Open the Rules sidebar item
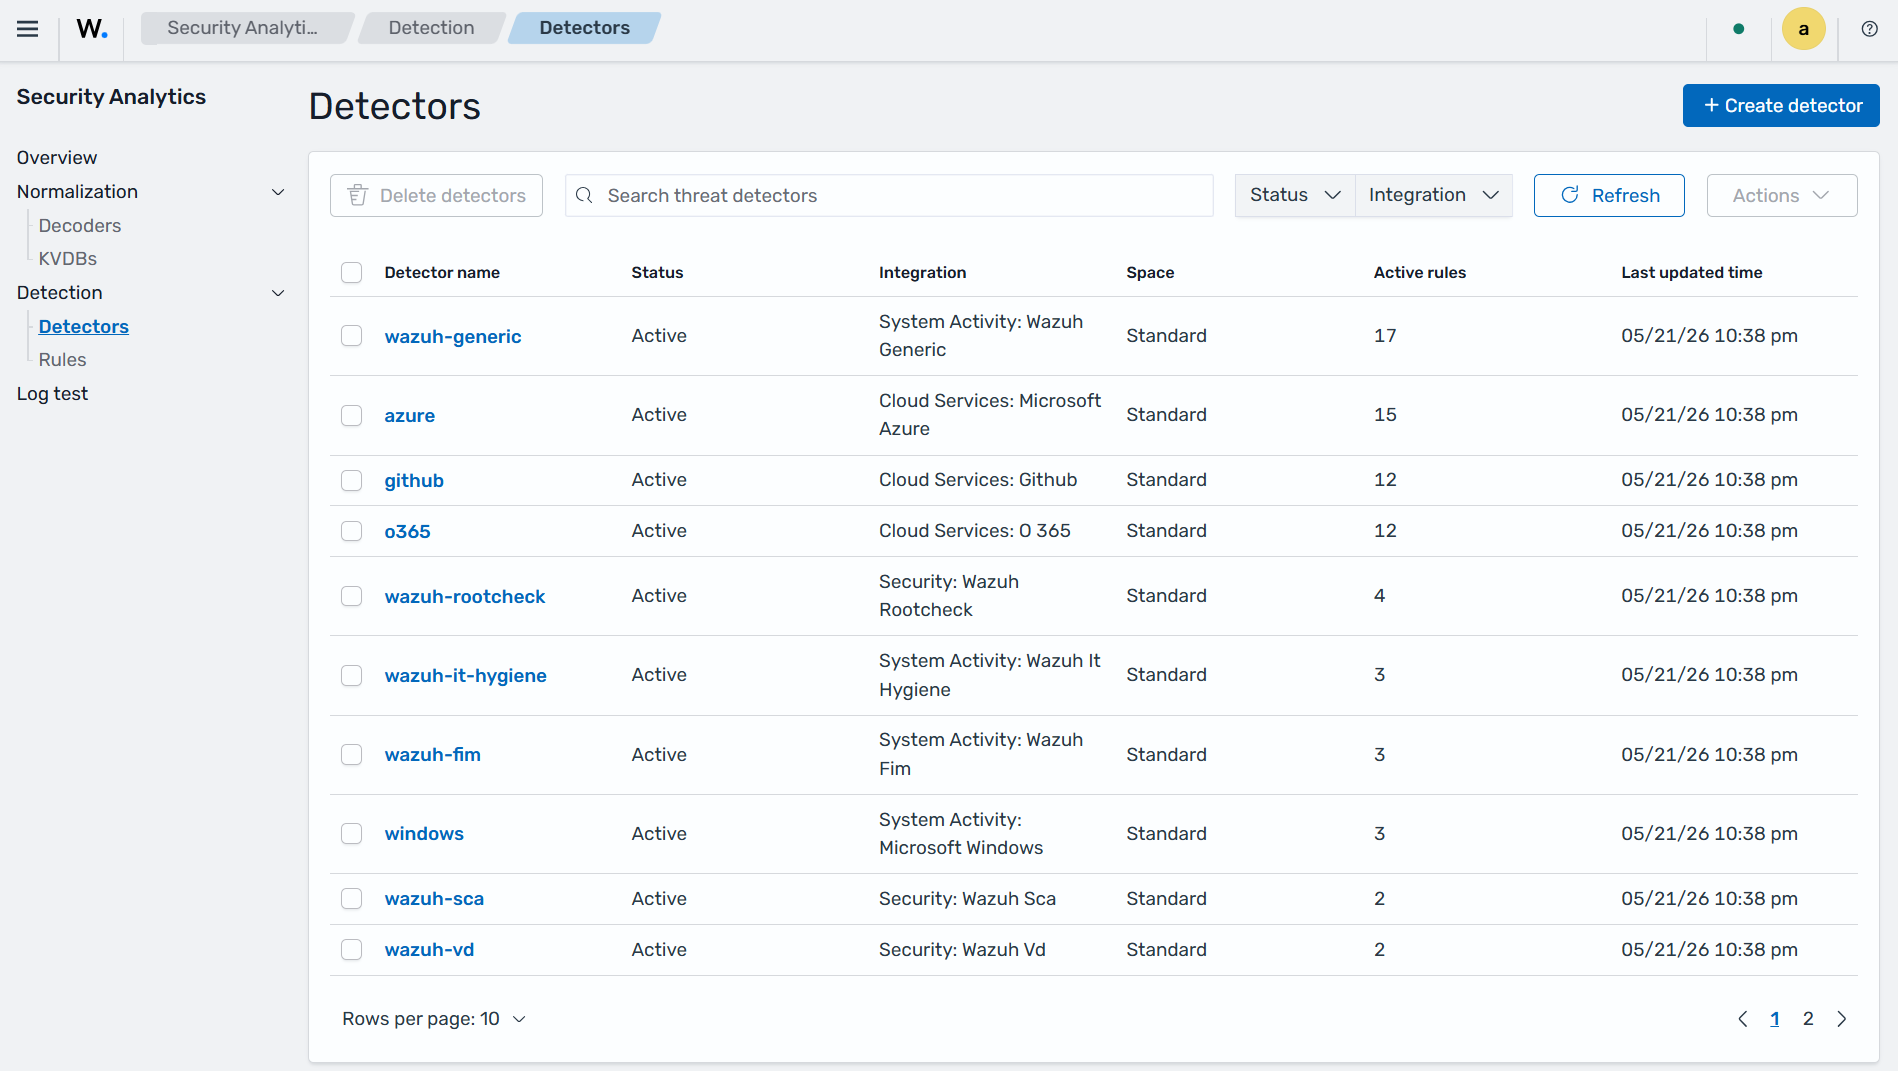The height and width of the screenshot is (1071, 1898). [x=62, y=359]
